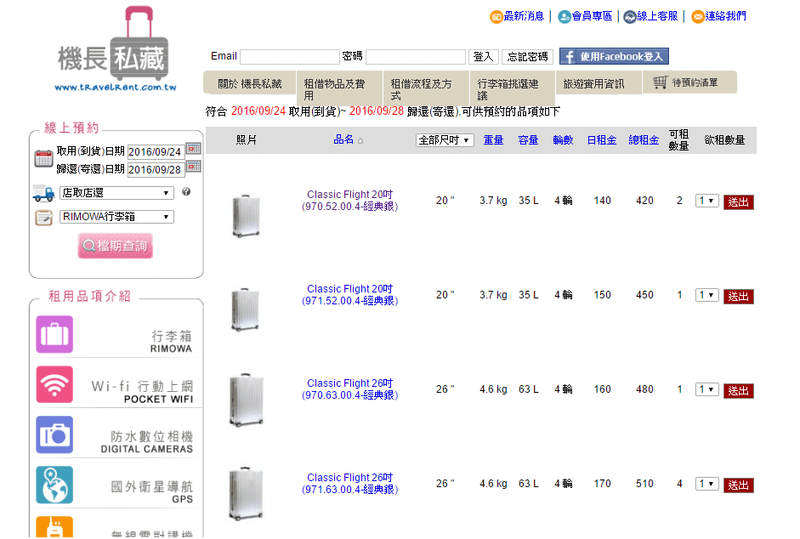Click the 970.63.00.4 suitcase thumbnail
800x539 pixels.
click(x=246, y=400)
